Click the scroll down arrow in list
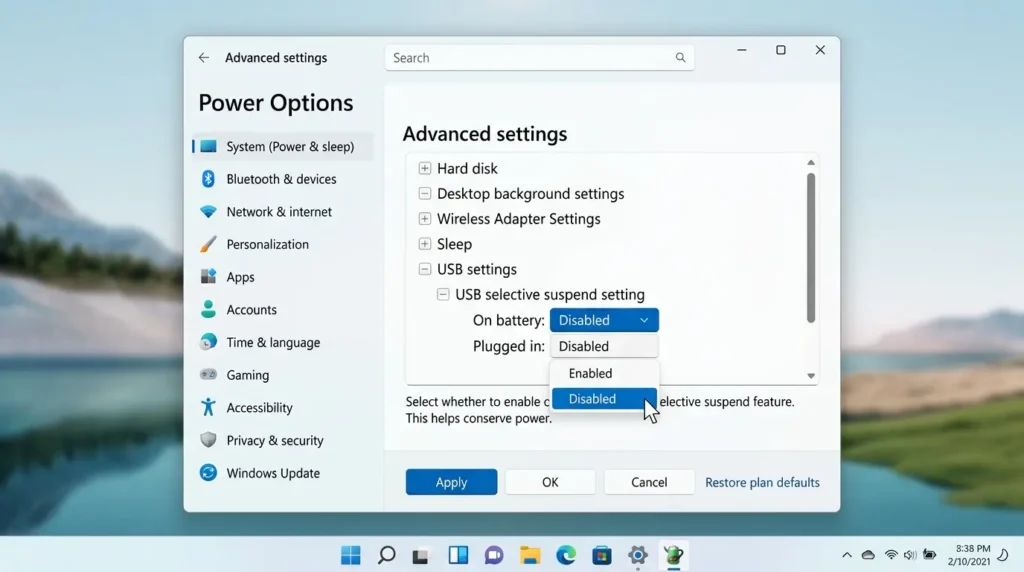This screenshot has width=1024, height=572. pyautogui.click(x=810, y=376)
